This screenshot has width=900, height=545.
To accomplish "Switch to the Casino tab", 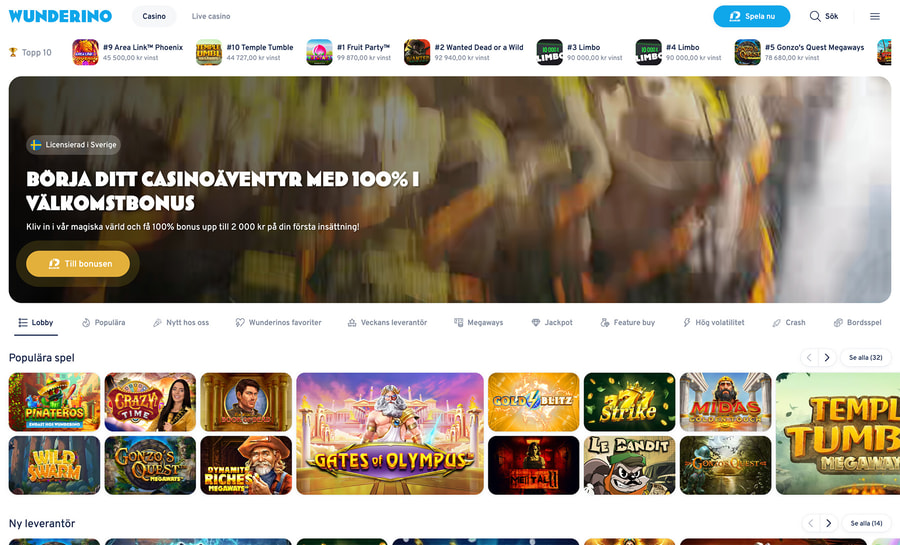I will point(154,16).
